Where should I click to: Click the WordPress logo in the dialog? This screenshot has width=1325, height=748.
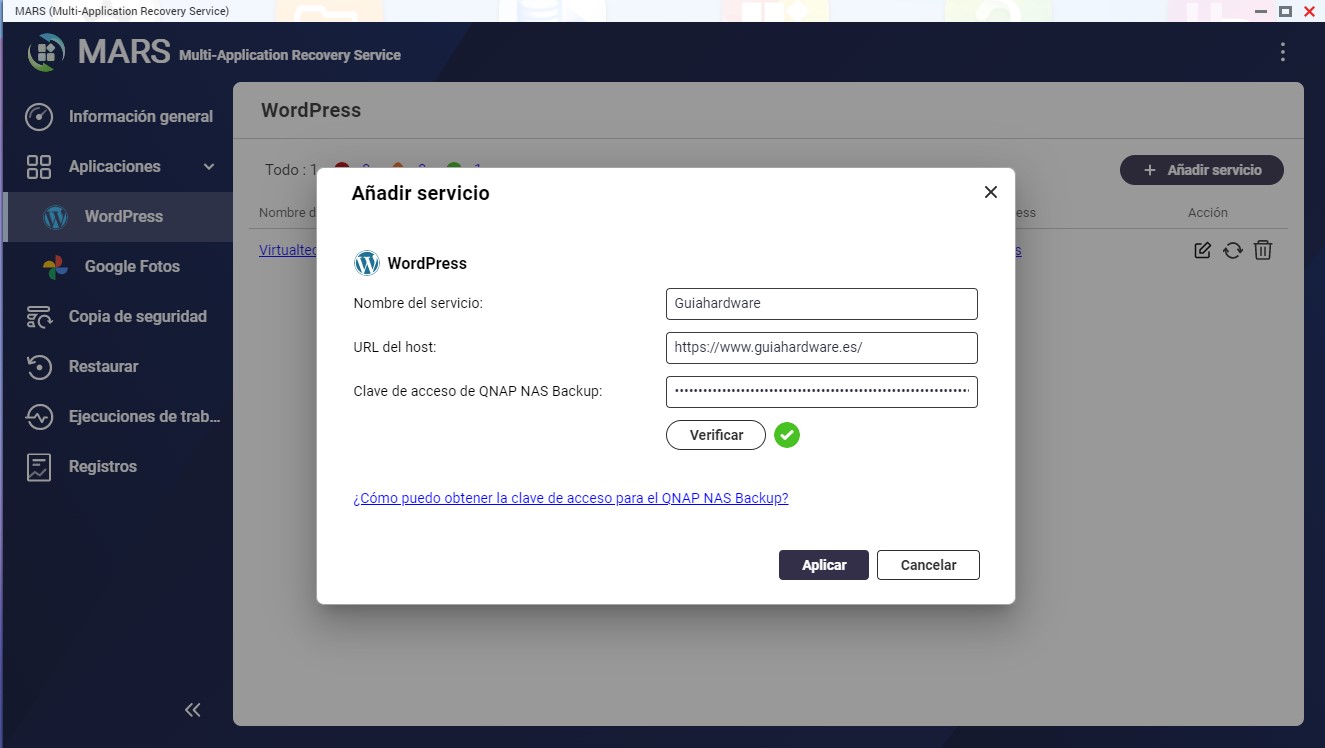coord(367,263)
